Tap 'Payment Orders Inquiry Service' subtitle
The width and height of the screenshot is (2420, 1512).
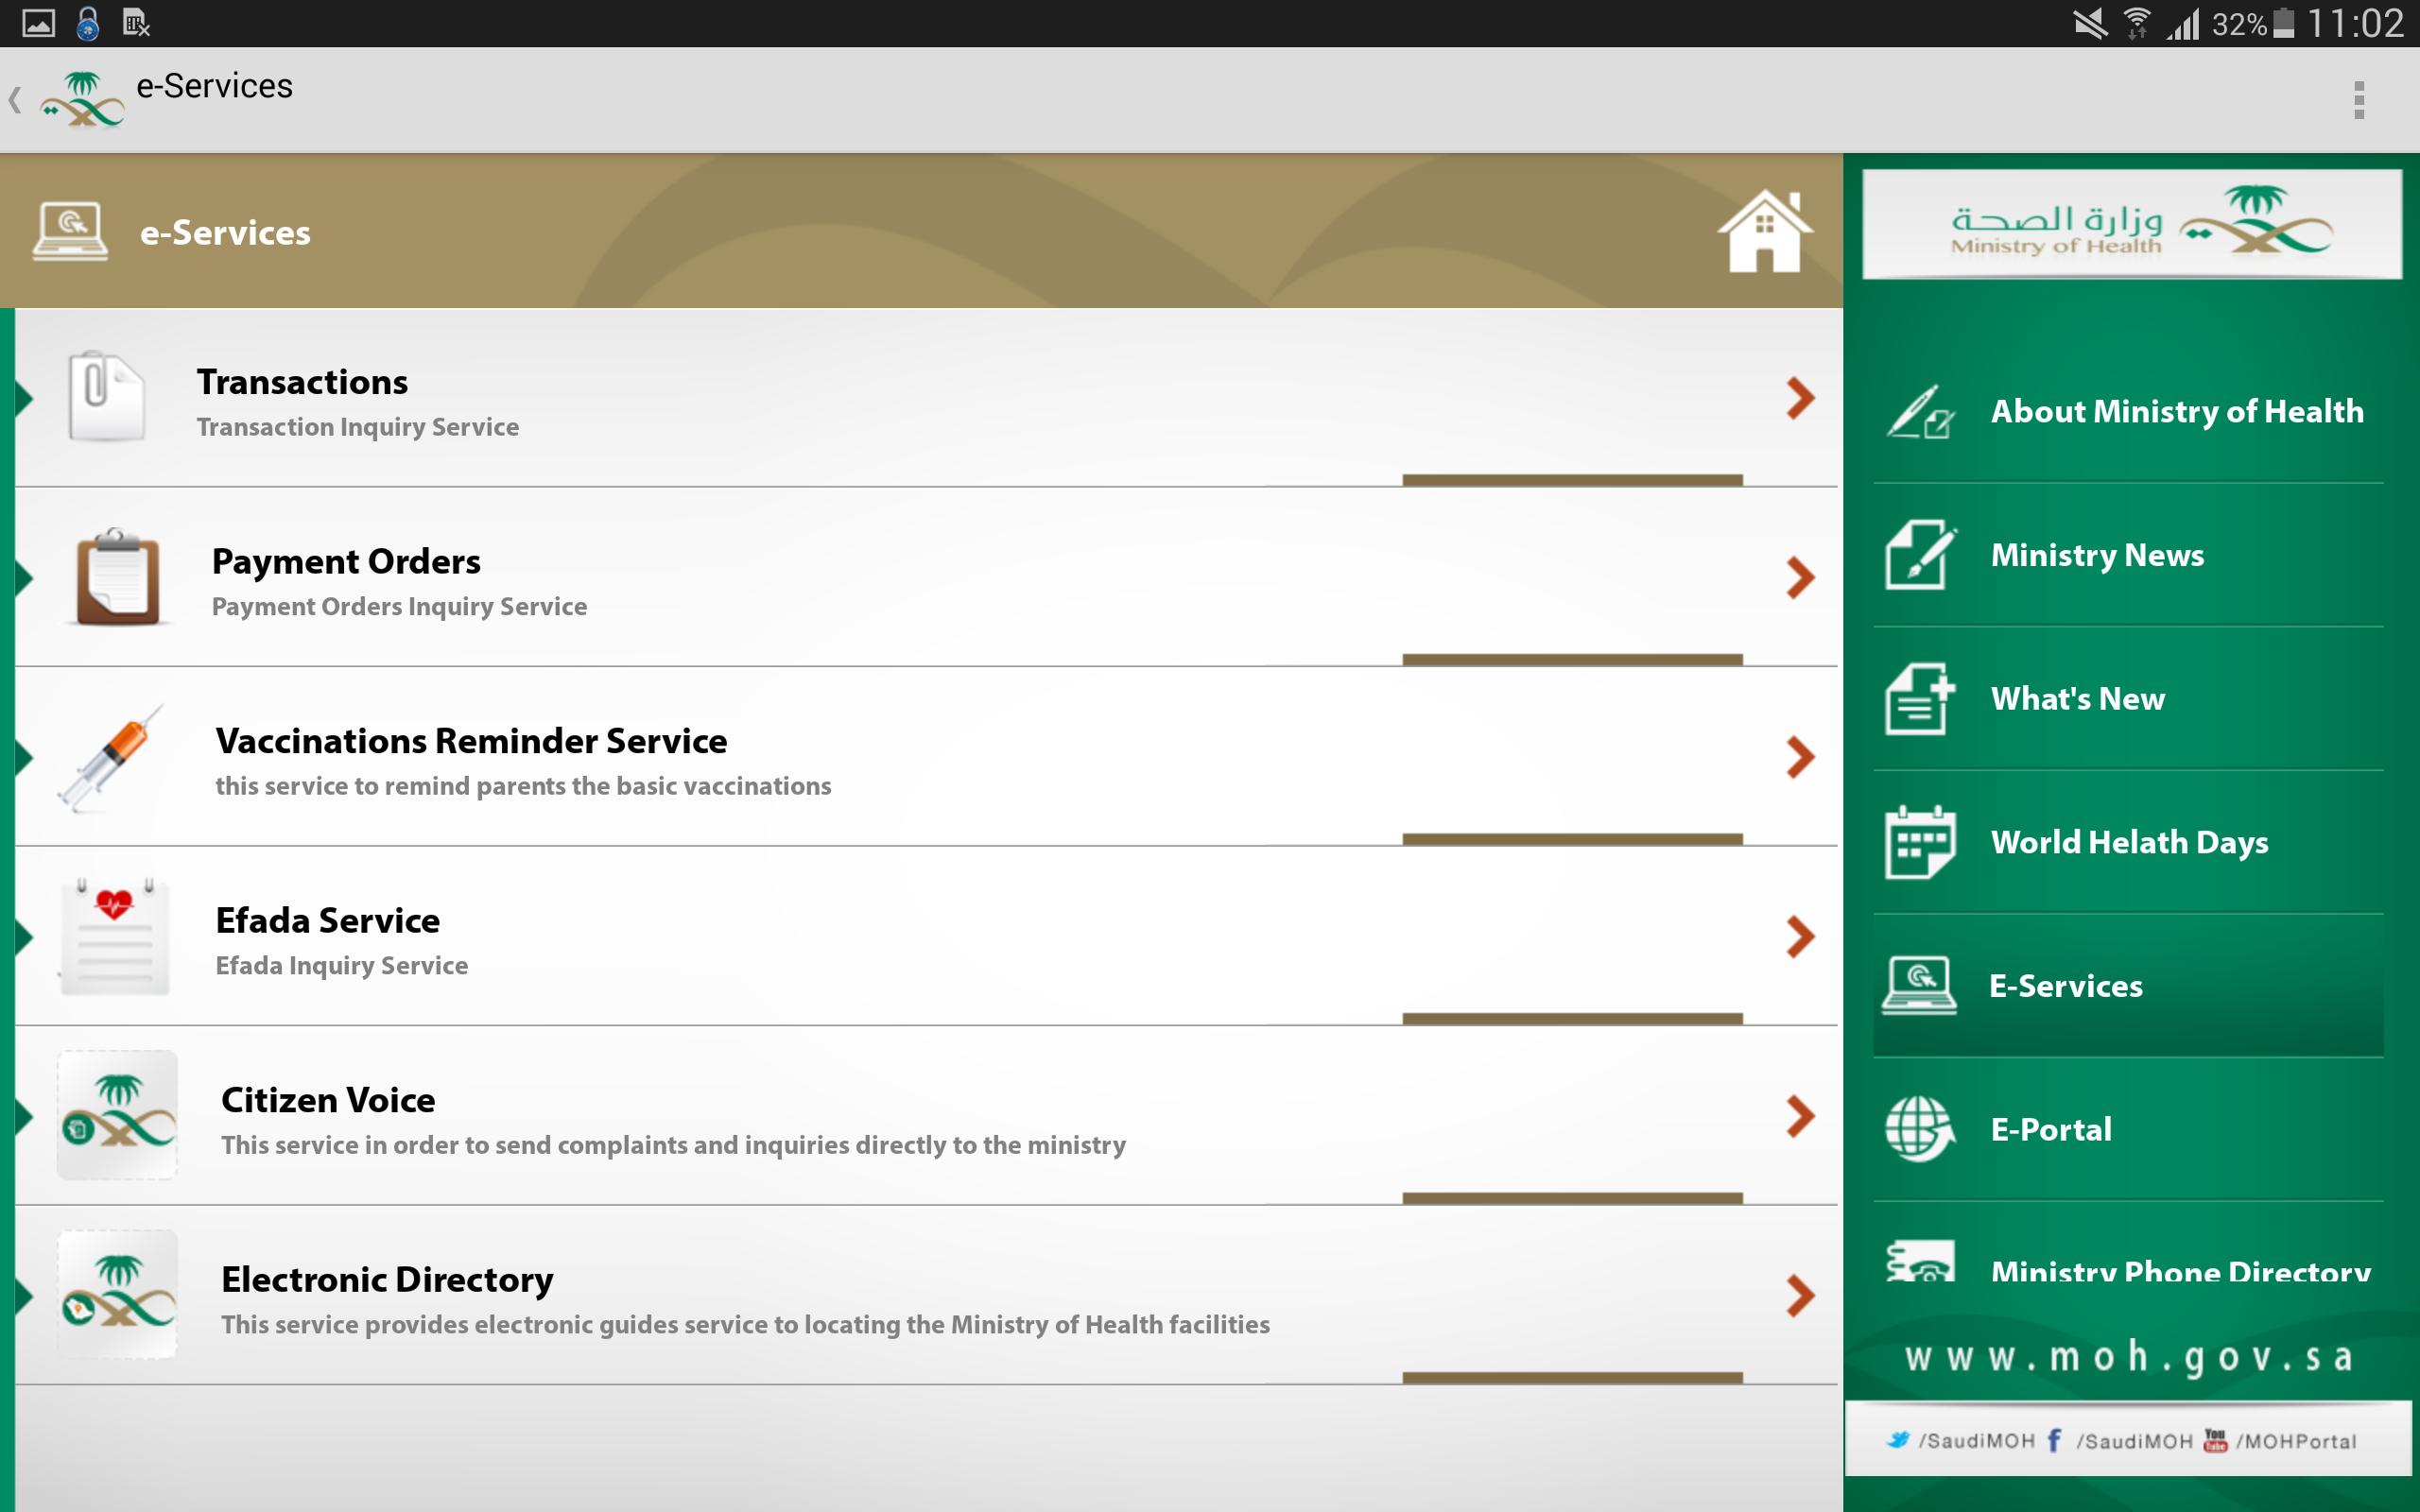pos(399,607)
